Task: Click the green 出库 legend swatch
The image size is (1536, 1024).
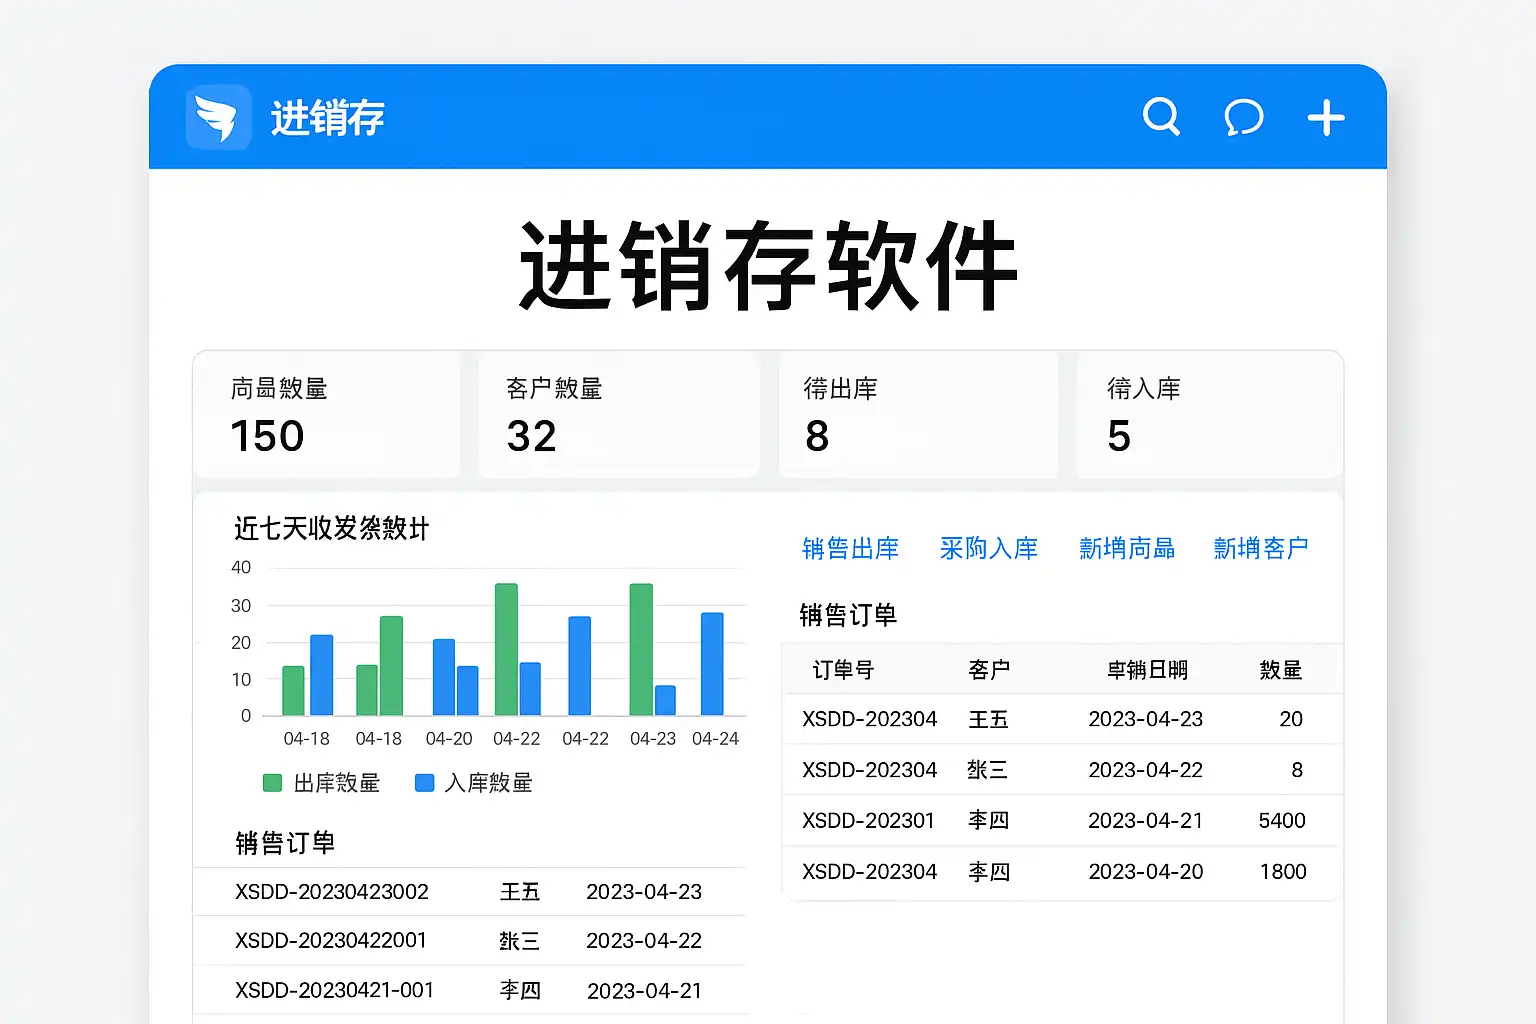Action: (272, 783)
